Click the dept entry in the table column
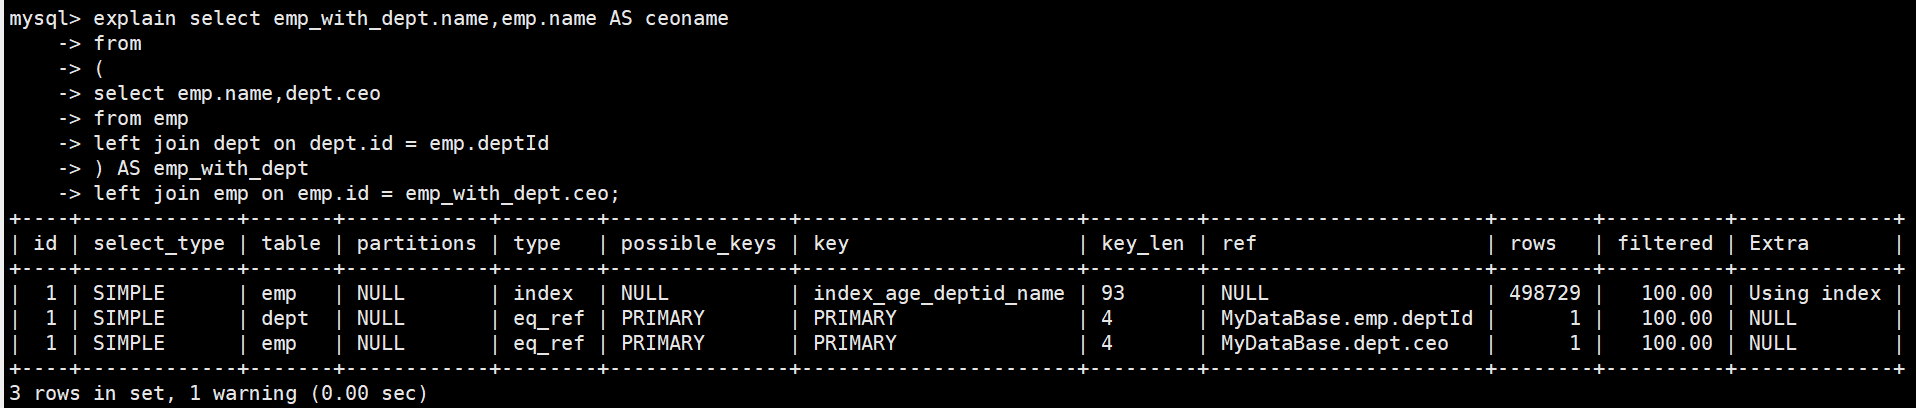1916x408 pixels. tap(284, 319)
